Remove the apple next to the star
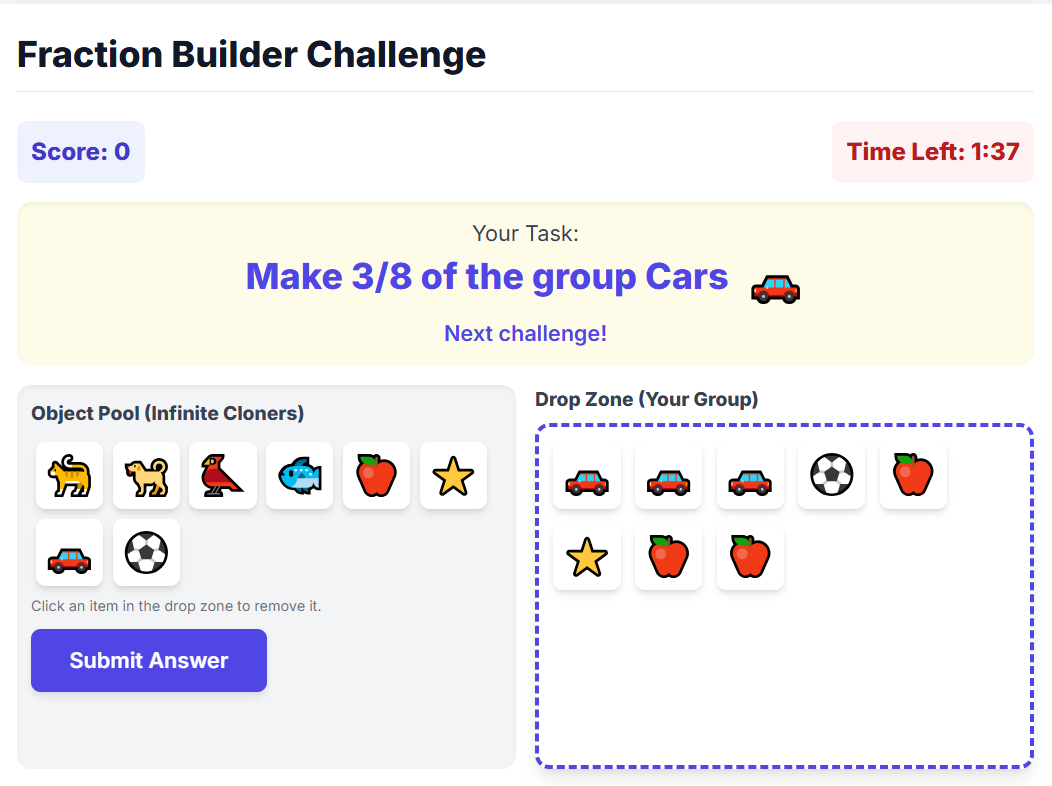This screenshot has height=786, width=1052. 669,557
